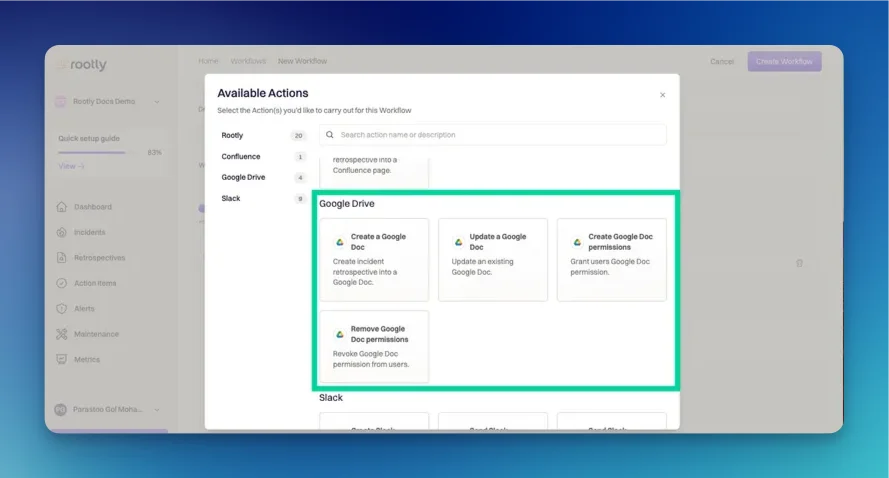Click the Cancel link in header
This screenshot has width=889, height=478.
(x=722, y=61)
